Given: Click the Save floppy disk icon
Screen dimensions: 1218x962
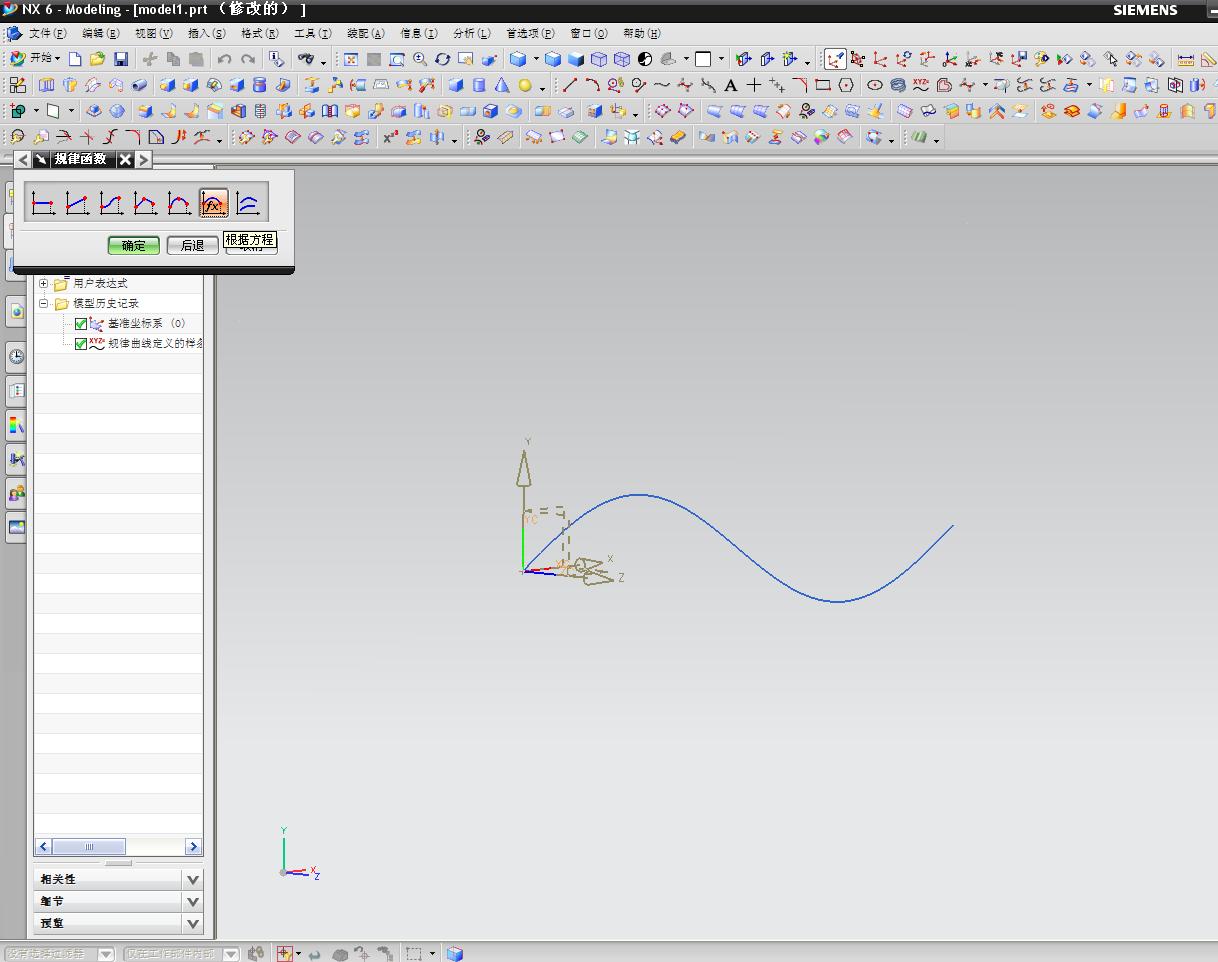Looking at the screenshot, I should point(121,59).
